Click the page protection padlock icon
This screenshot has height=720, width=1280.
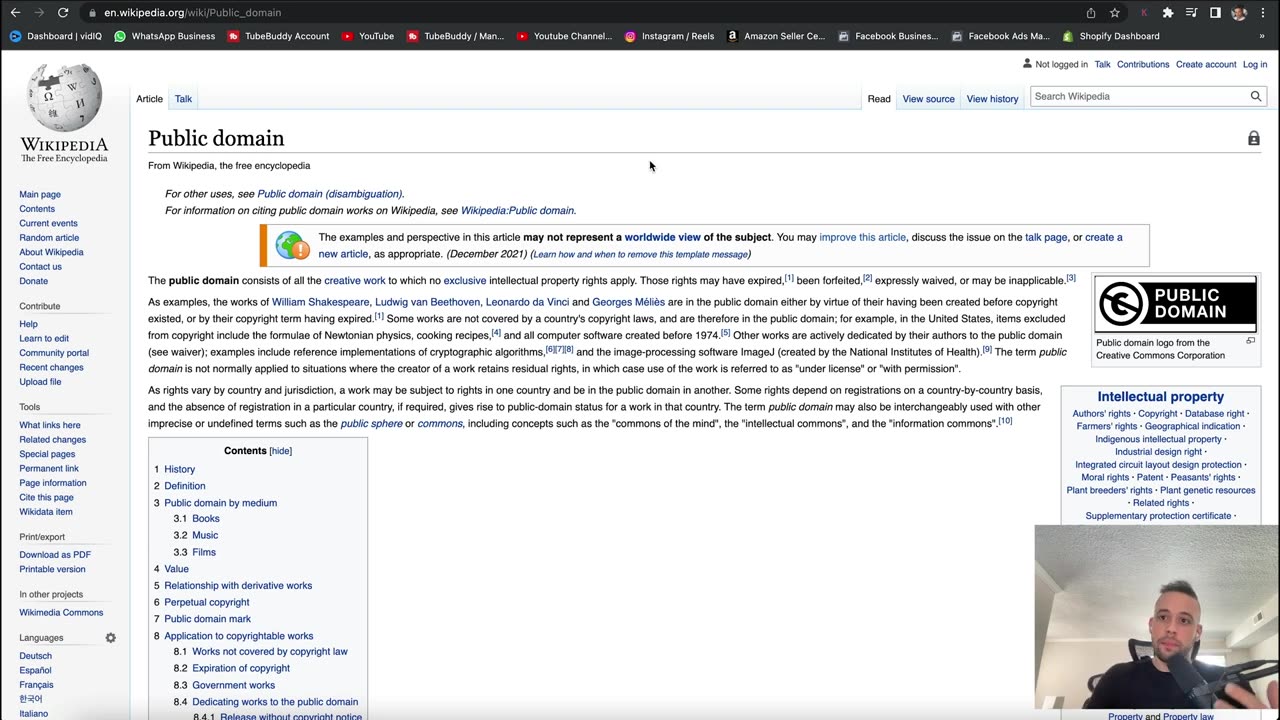coord(1254,139)
